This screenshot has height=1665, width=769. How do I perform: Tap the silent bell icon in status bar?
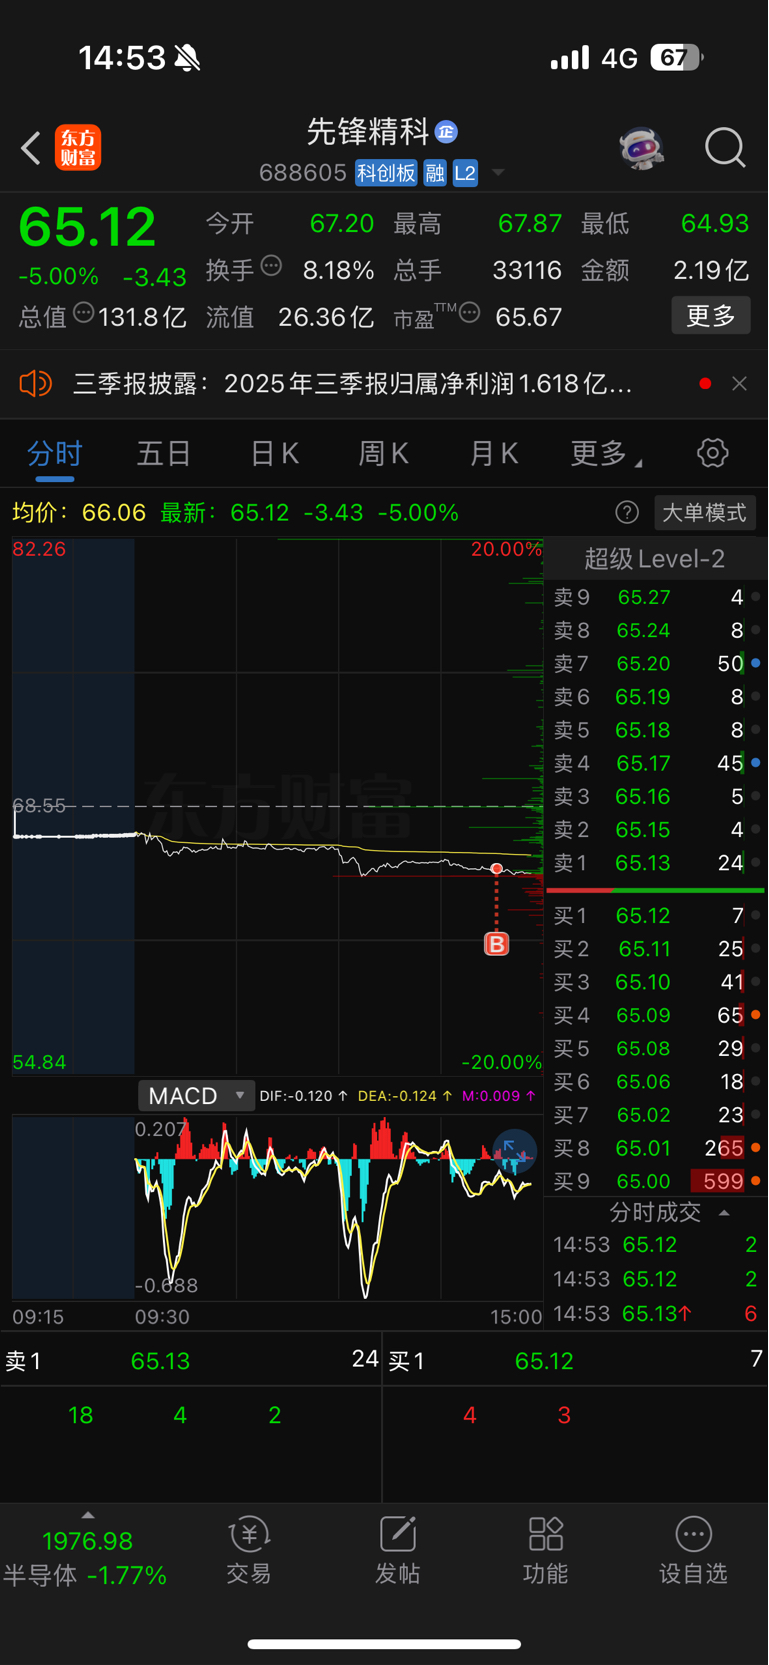(187, 58)
